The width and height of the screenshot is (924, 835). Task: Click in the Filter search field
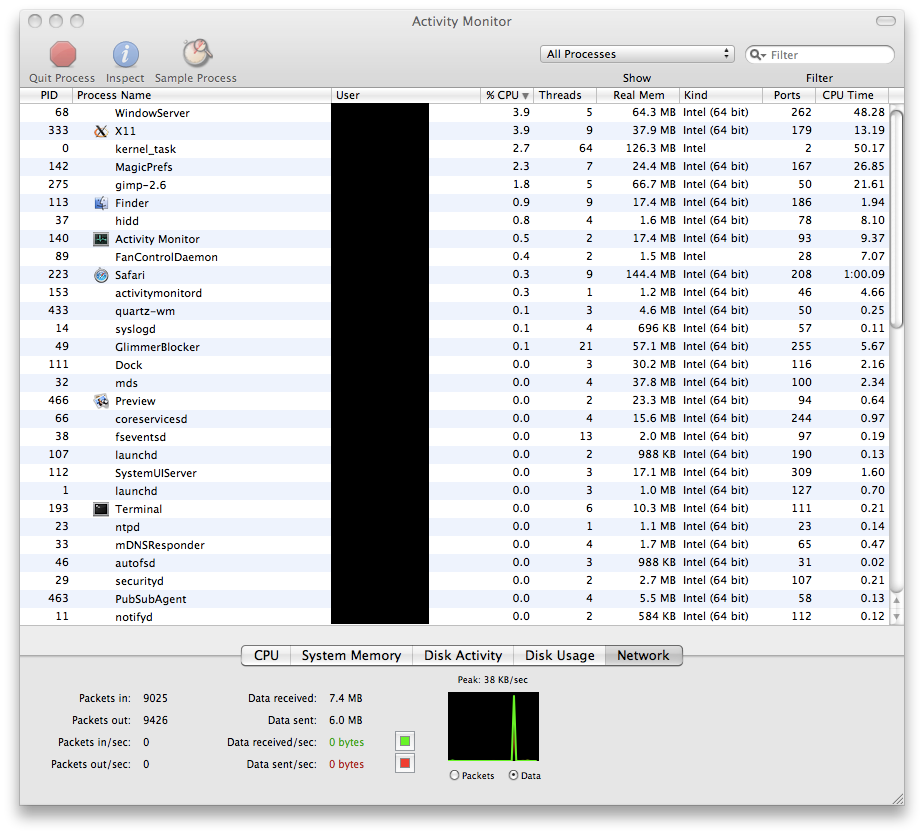[x=820, y=55]
